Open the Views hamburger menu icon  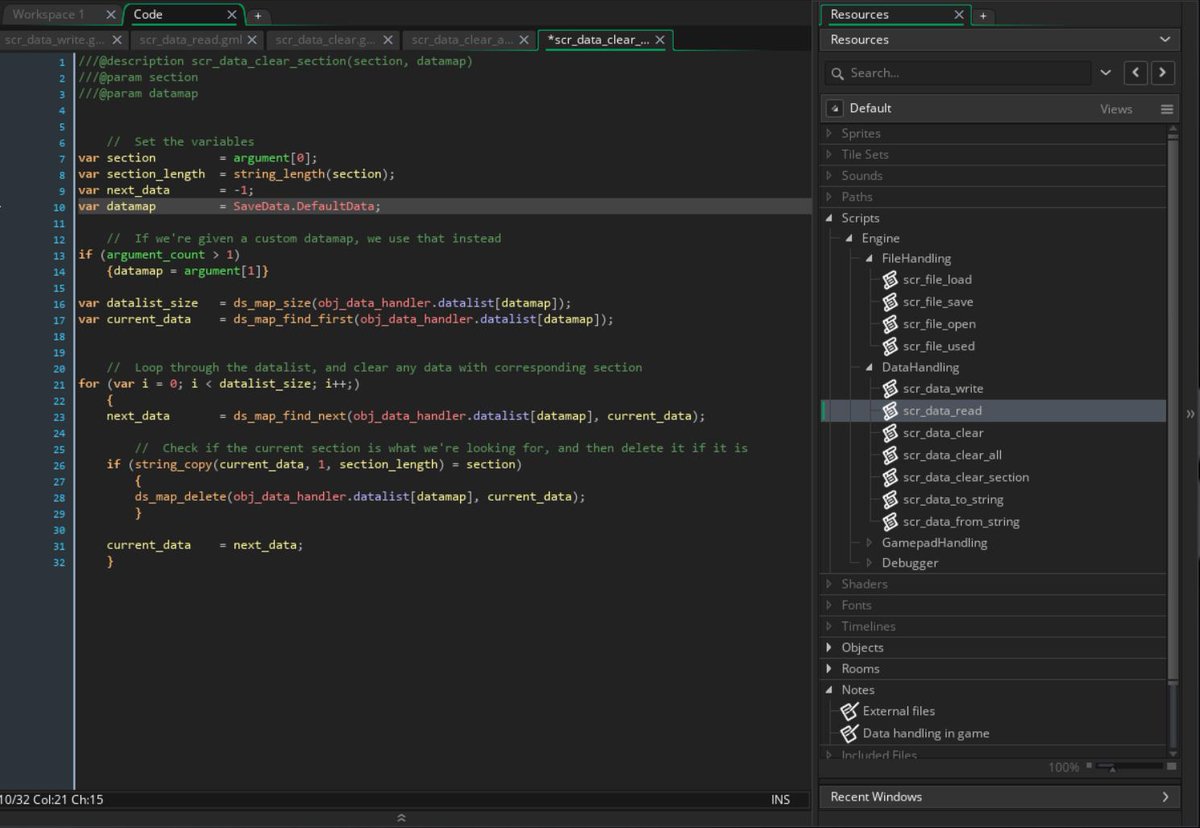pyautogui.click(x=1166, y=109)
